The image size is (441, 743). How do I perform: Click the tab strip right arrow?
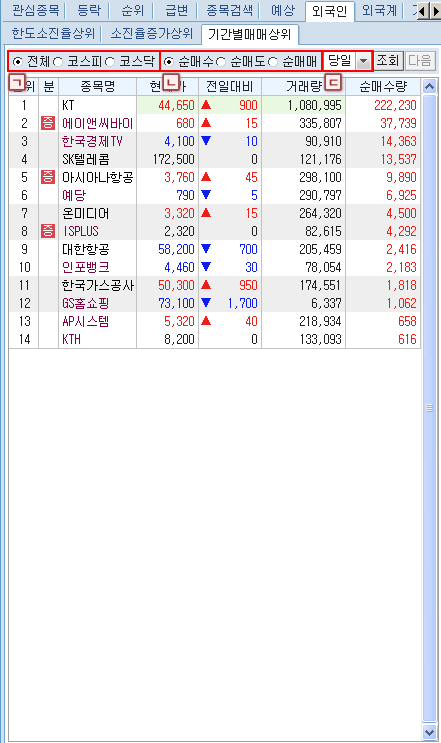coord(436,11)
